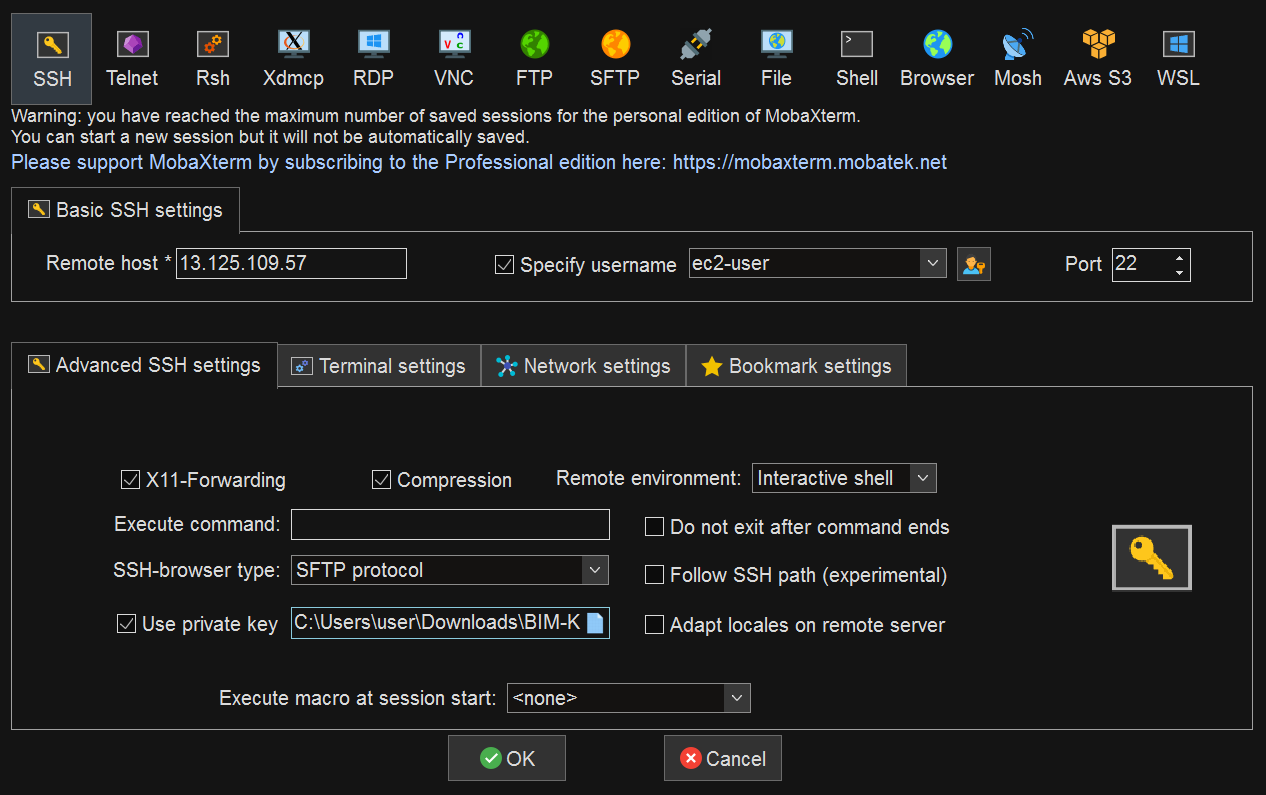Pick the Xdmcp session type
This screenshot has width=1266, height=795.
(x=293, y=59)
